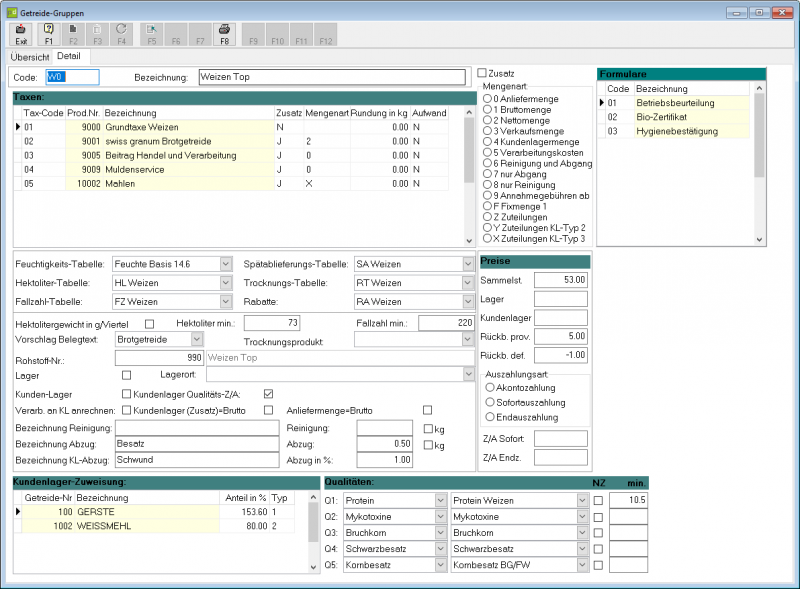This screenshot has width=800, height=589.
Task: Open the Feuchtigkeits-Tabelle dropdown
Action: (x=226, y=264)
